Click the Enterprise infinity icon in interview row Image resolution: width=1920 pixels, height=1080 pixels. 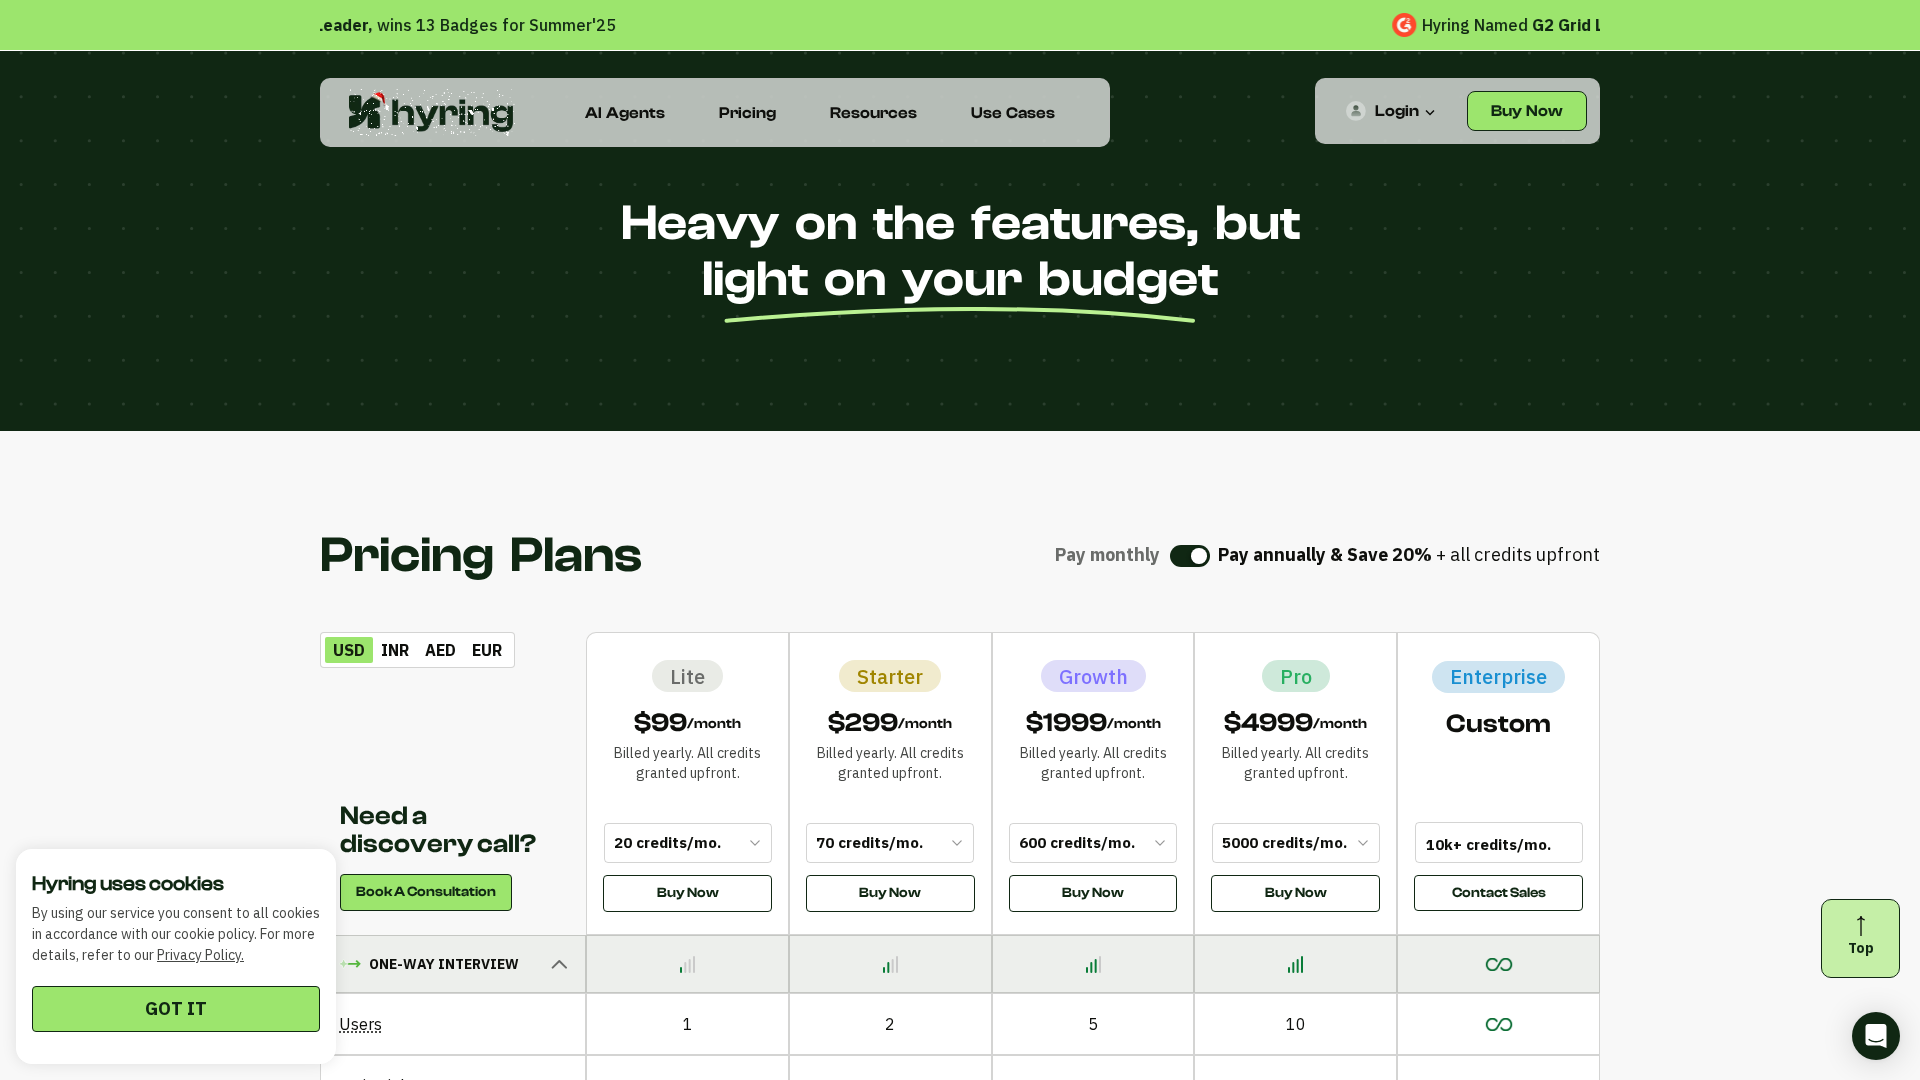pos(1498,965)
